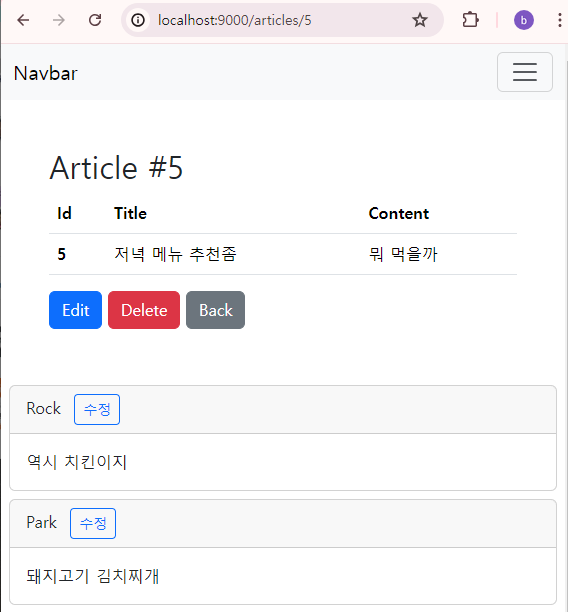Click the red Delete button
This screenshot has width=568, height=612.
[x=144, y=310]
